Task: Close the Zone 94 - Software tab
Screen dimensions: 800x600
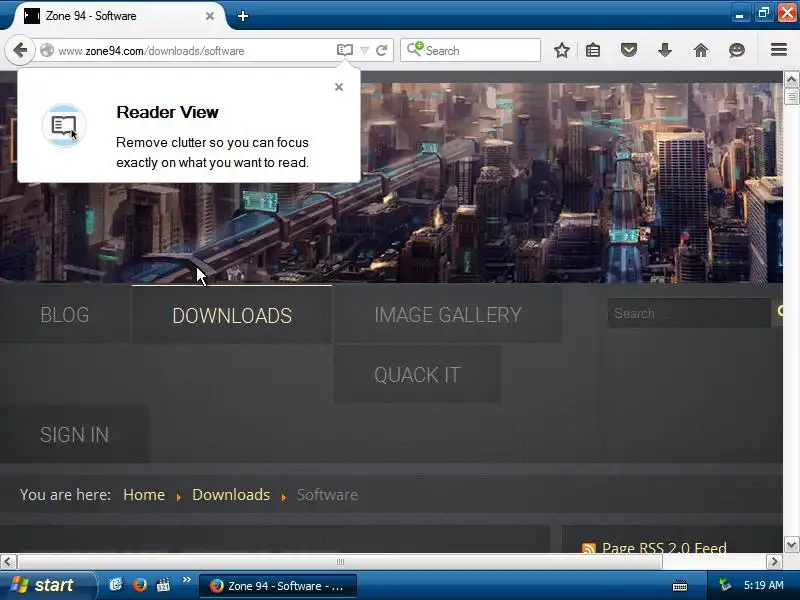Action: pyautogui.click(x=210, y=16)
